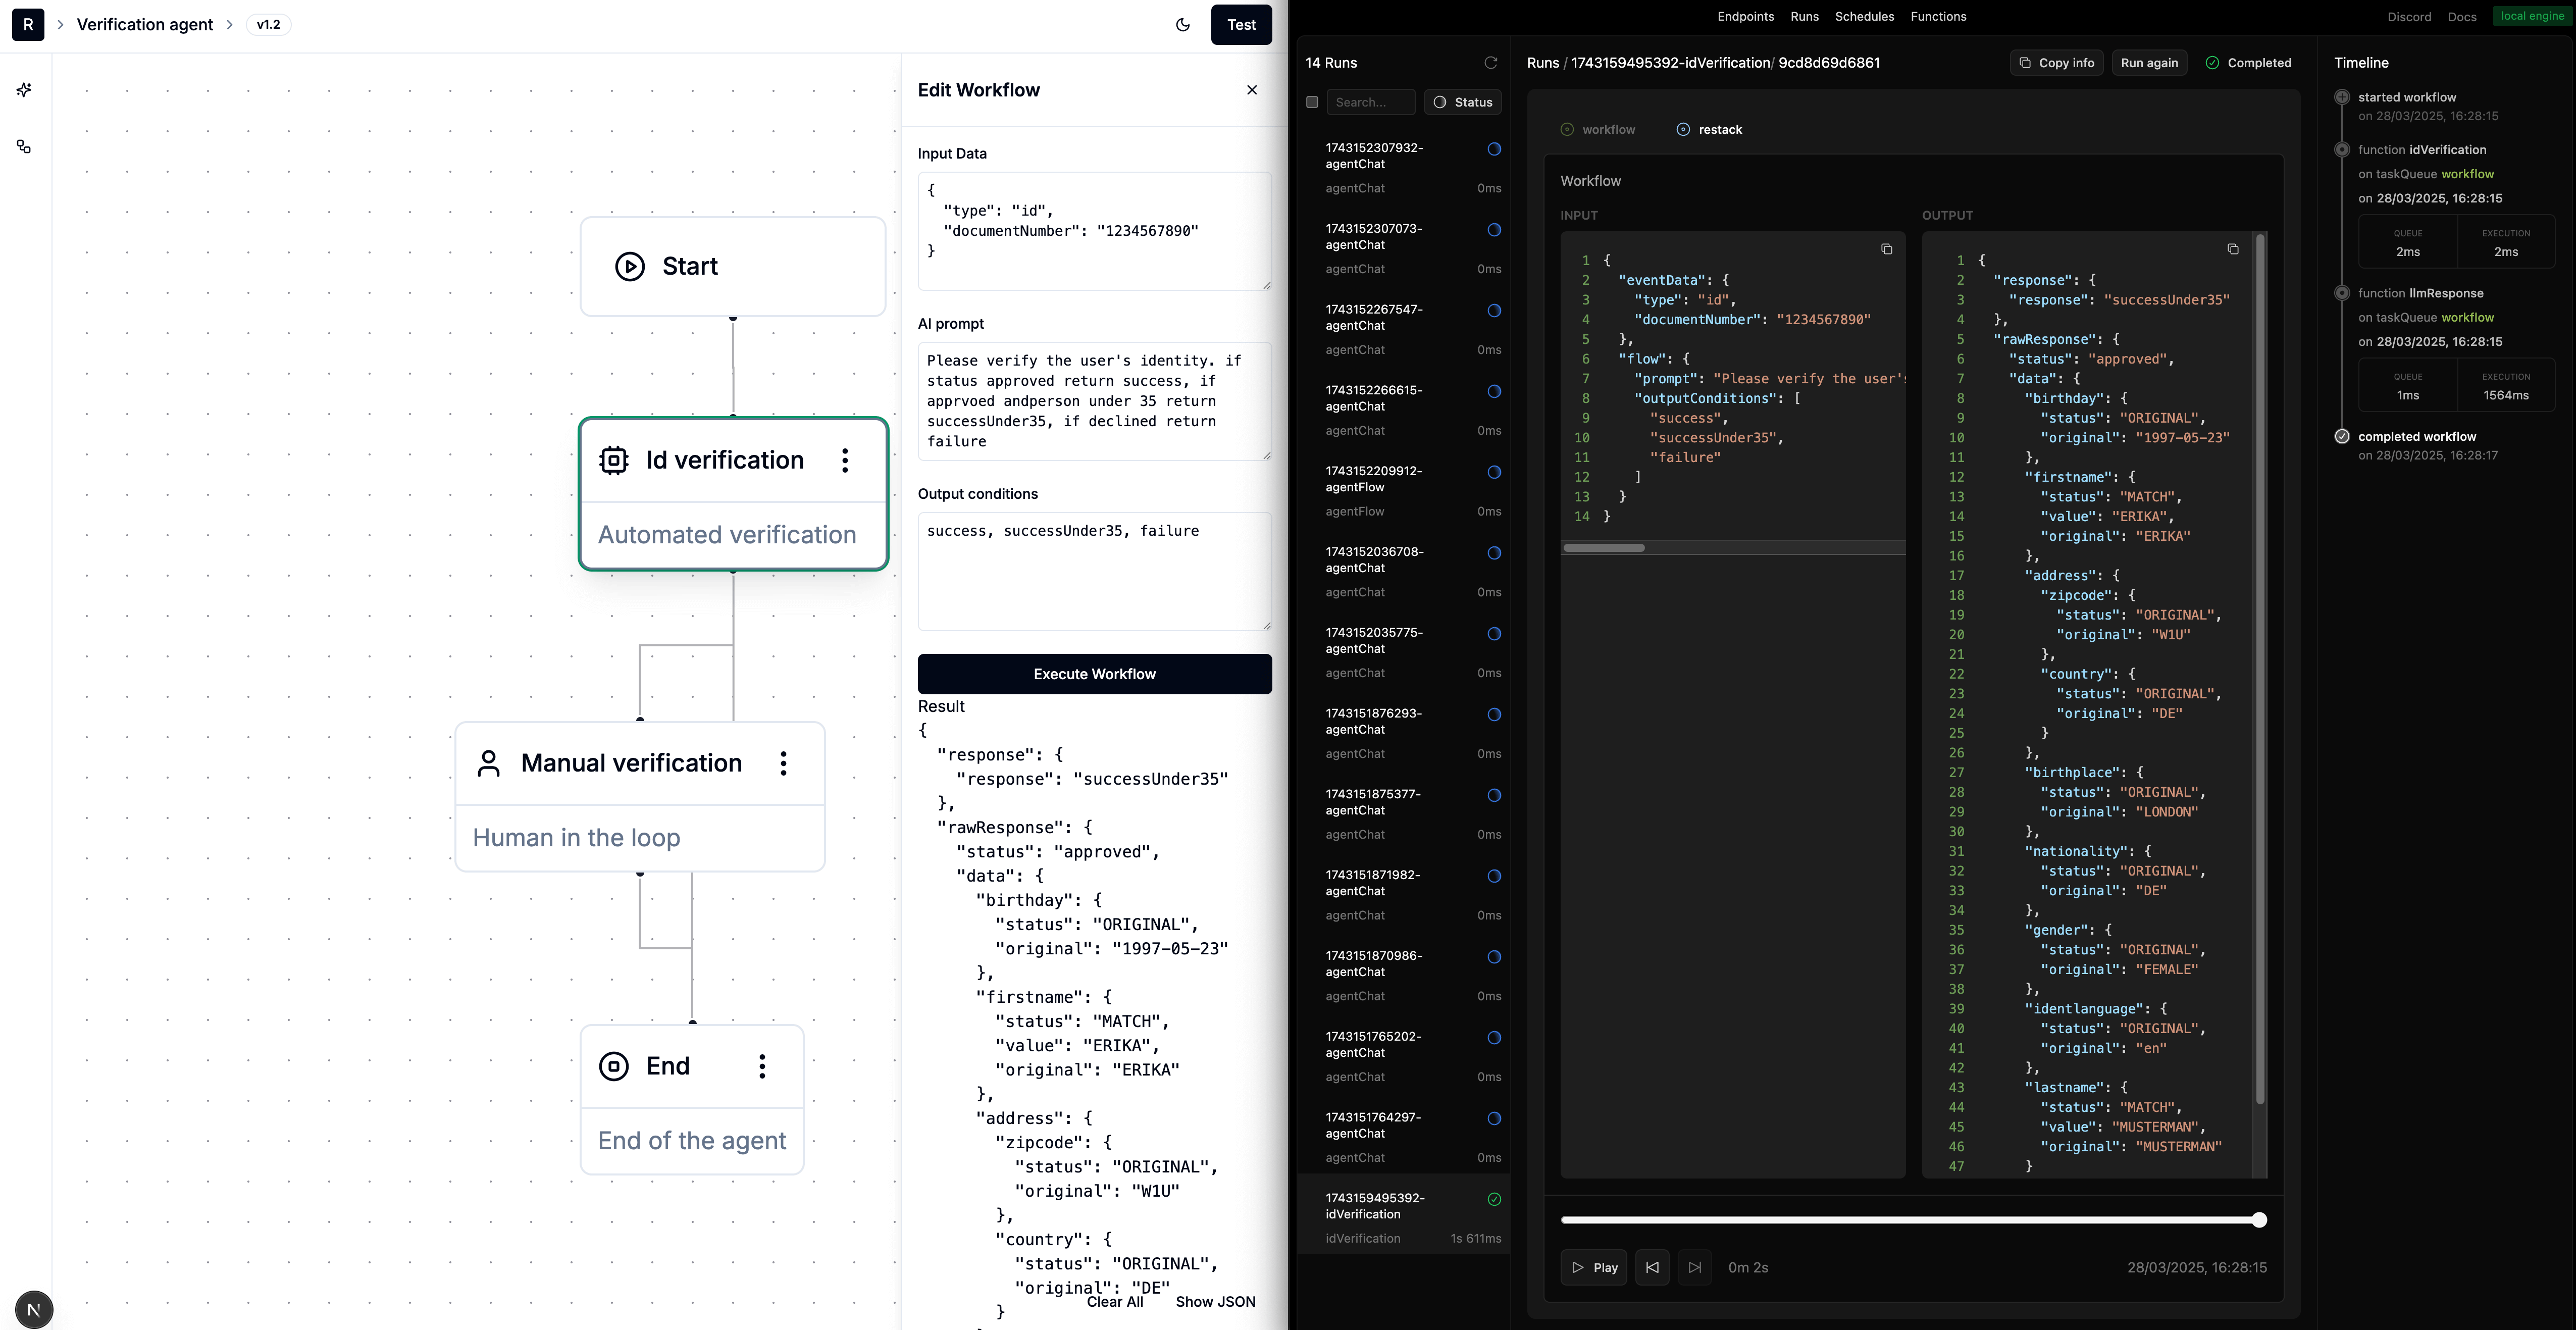The height and width of the screenshot is (1330, 2576).
Task: Click Run again for this run
Action: tap(2149, 62)
